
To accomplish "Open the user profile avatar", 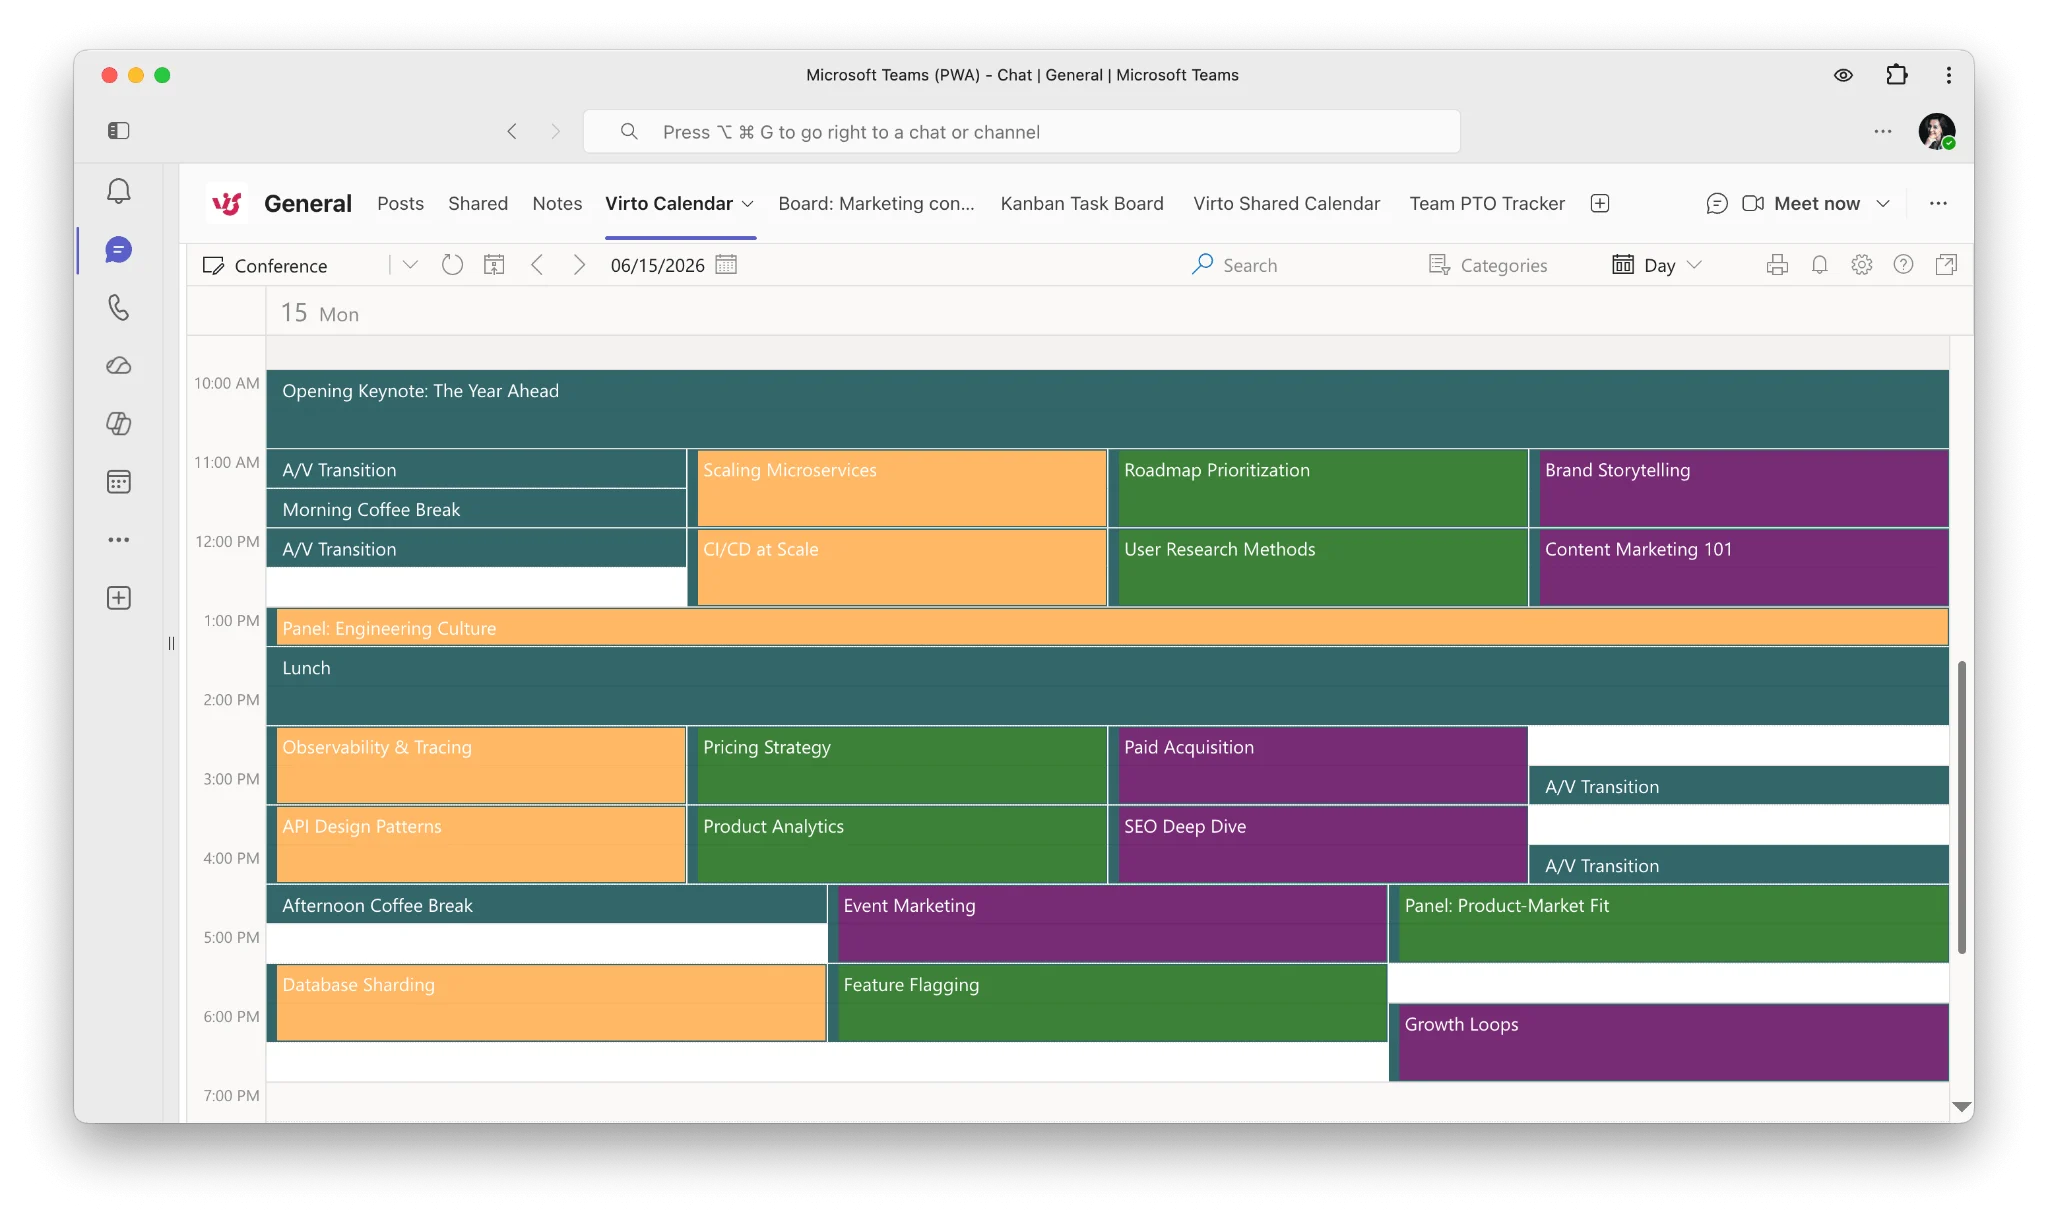I will point(1936,131).
